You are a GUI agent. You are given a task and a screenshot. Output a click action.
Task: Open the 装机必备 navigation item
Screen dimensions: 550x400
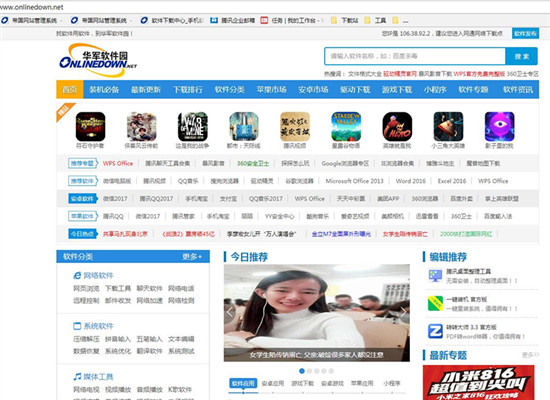(x=104, y=89)
